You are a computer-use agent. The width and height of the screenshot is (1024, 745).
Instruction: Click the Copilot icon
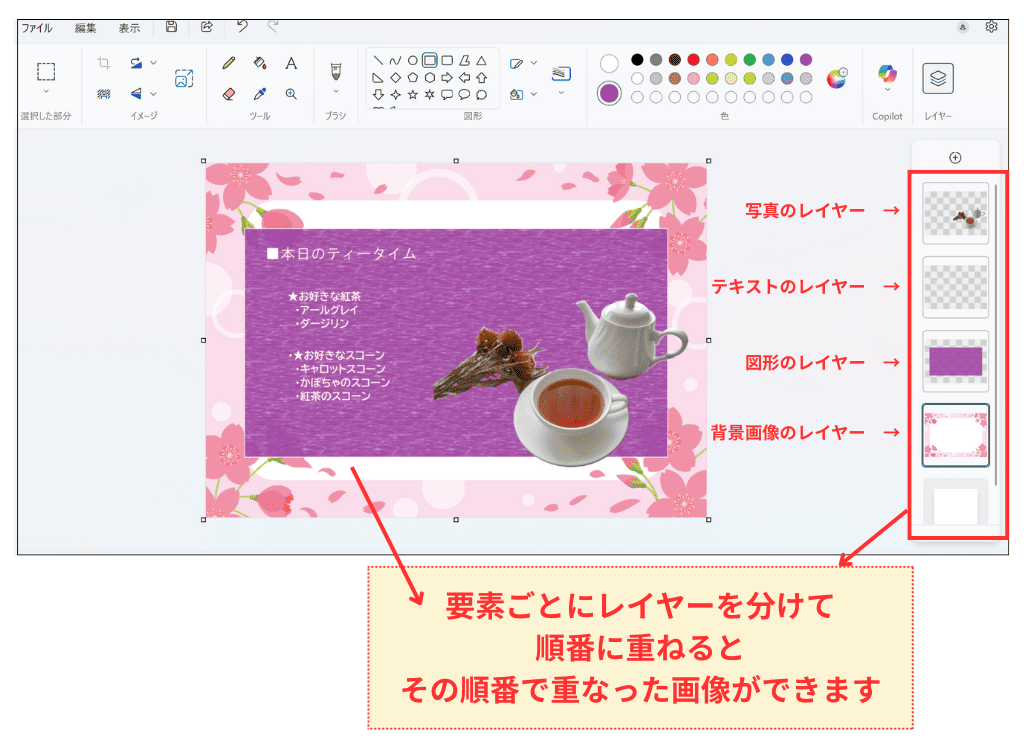[887, 76]
